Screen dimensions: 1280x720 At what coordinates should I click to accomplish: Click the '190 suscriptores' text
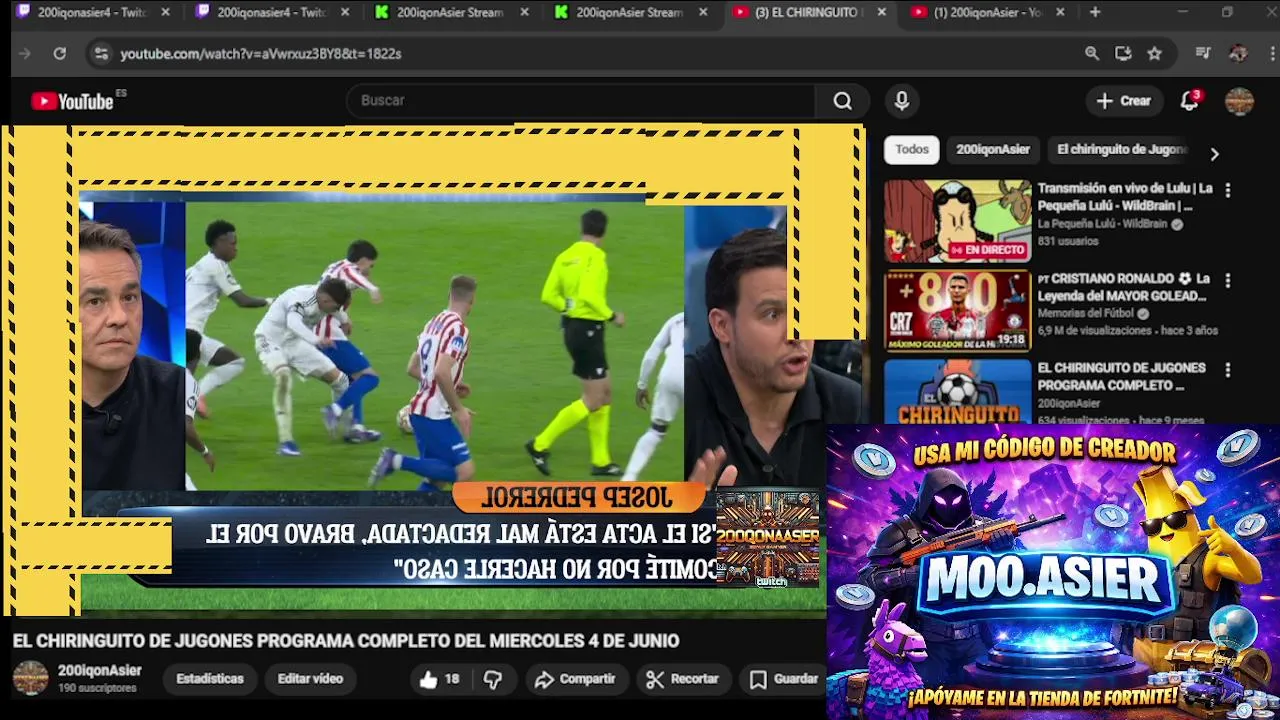97,688
